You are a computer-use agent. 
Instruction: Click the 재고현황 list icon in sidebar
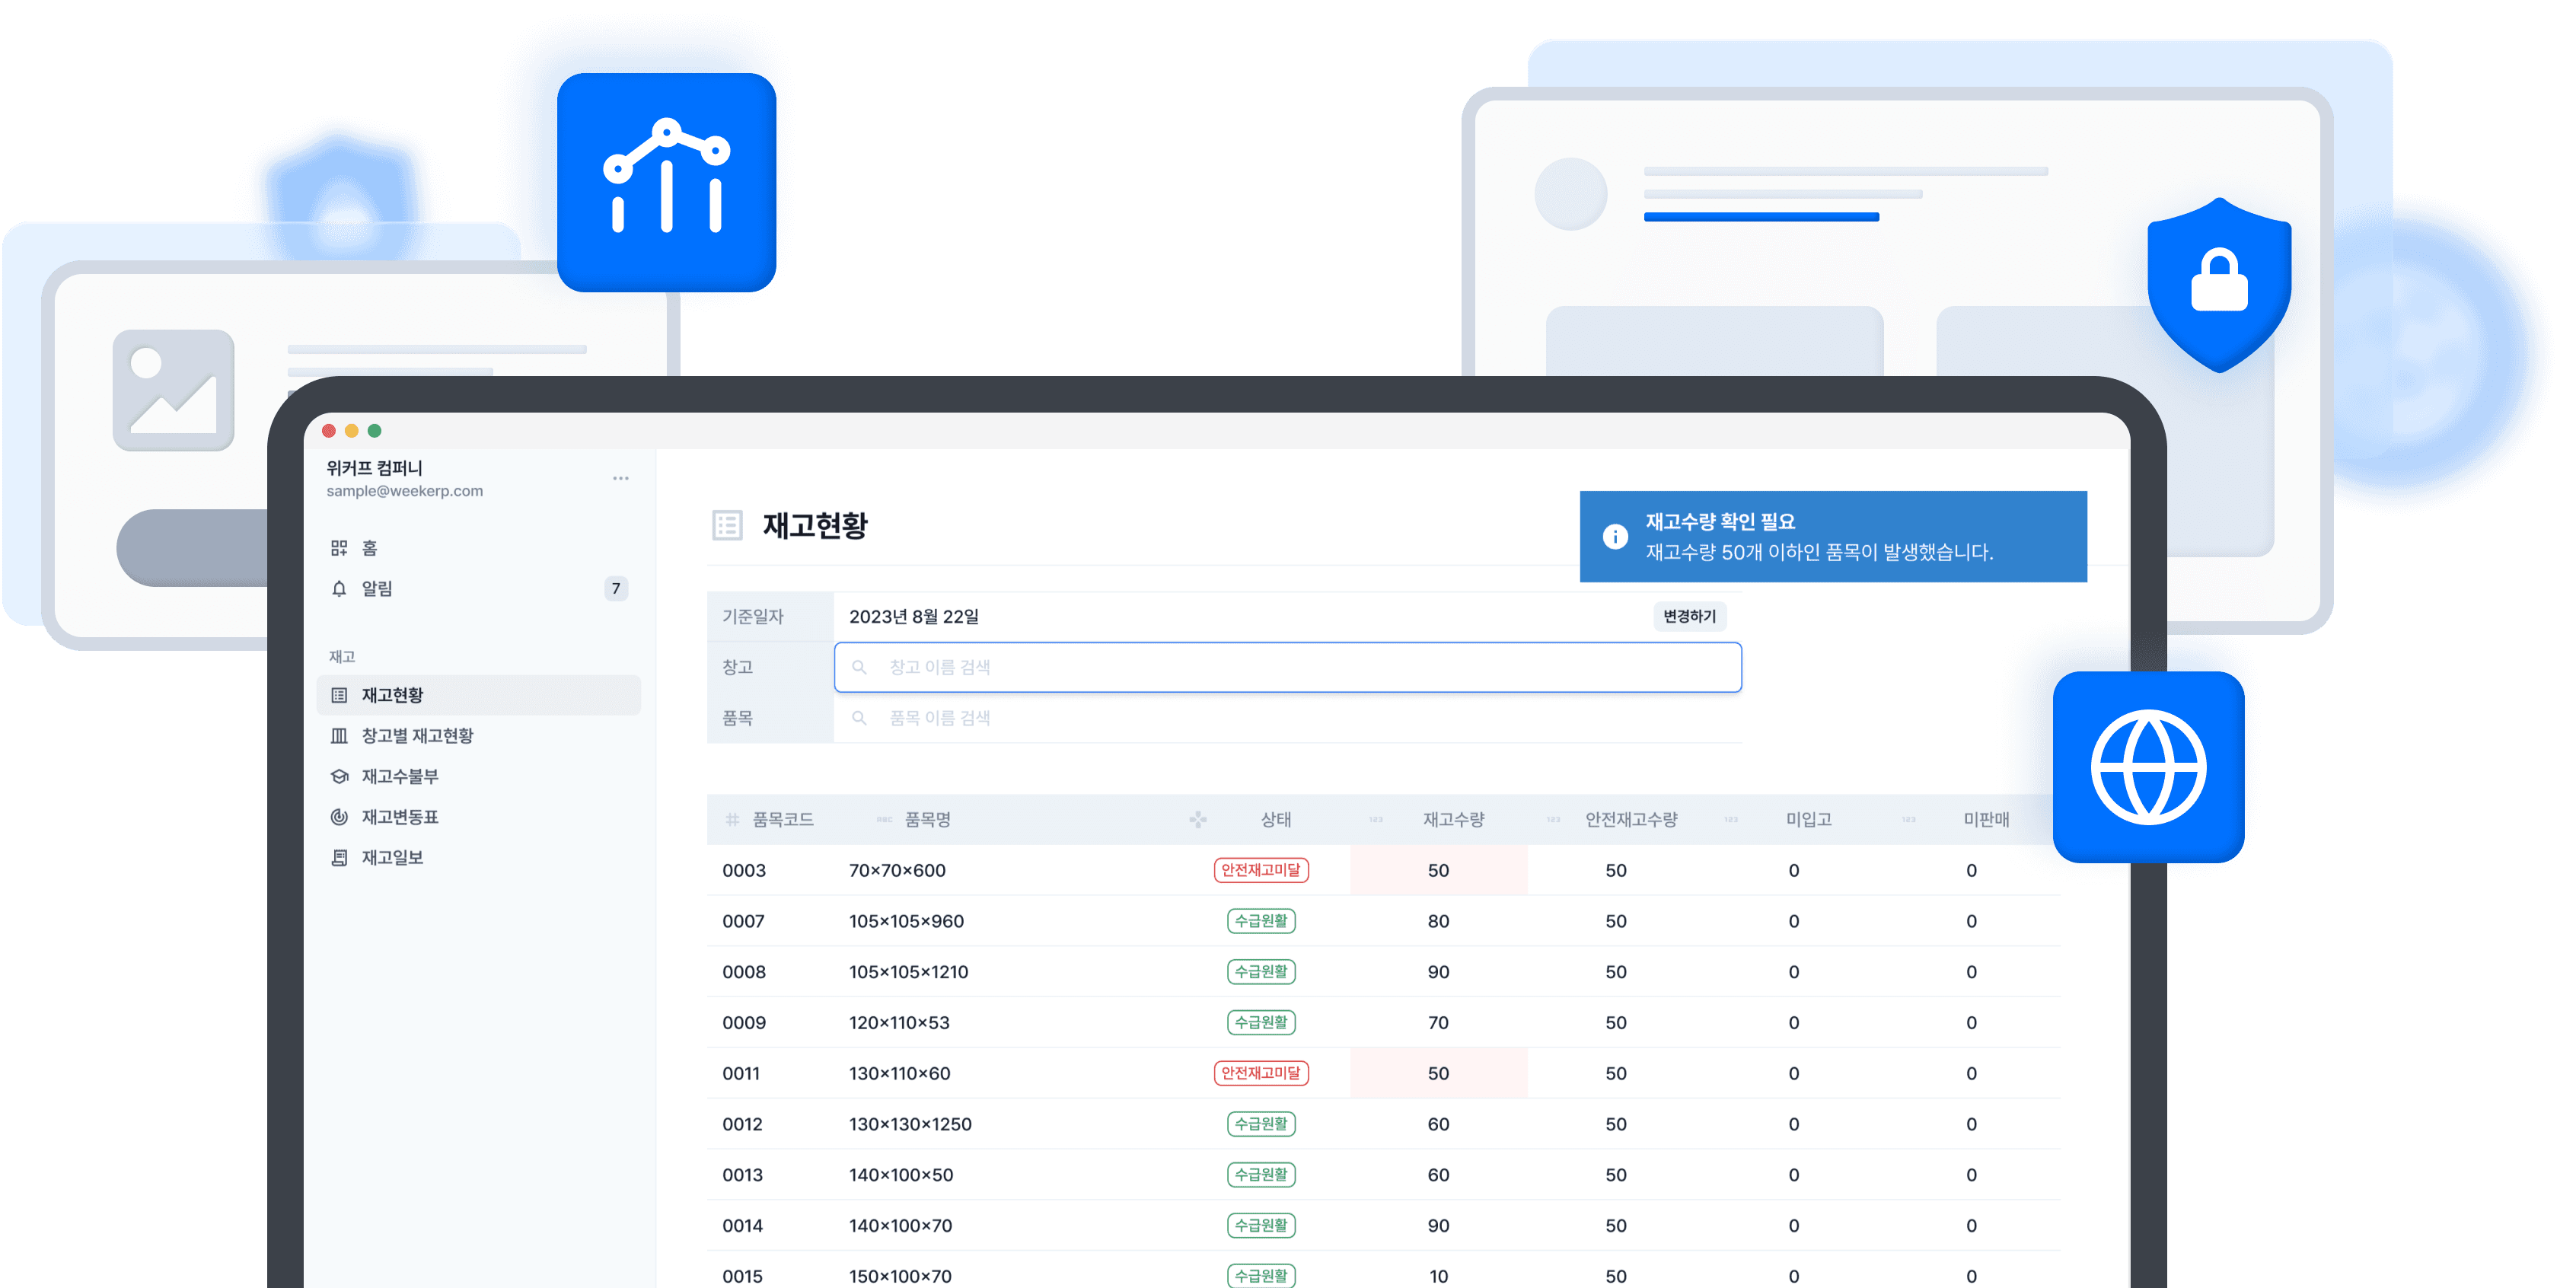(339, 695)
